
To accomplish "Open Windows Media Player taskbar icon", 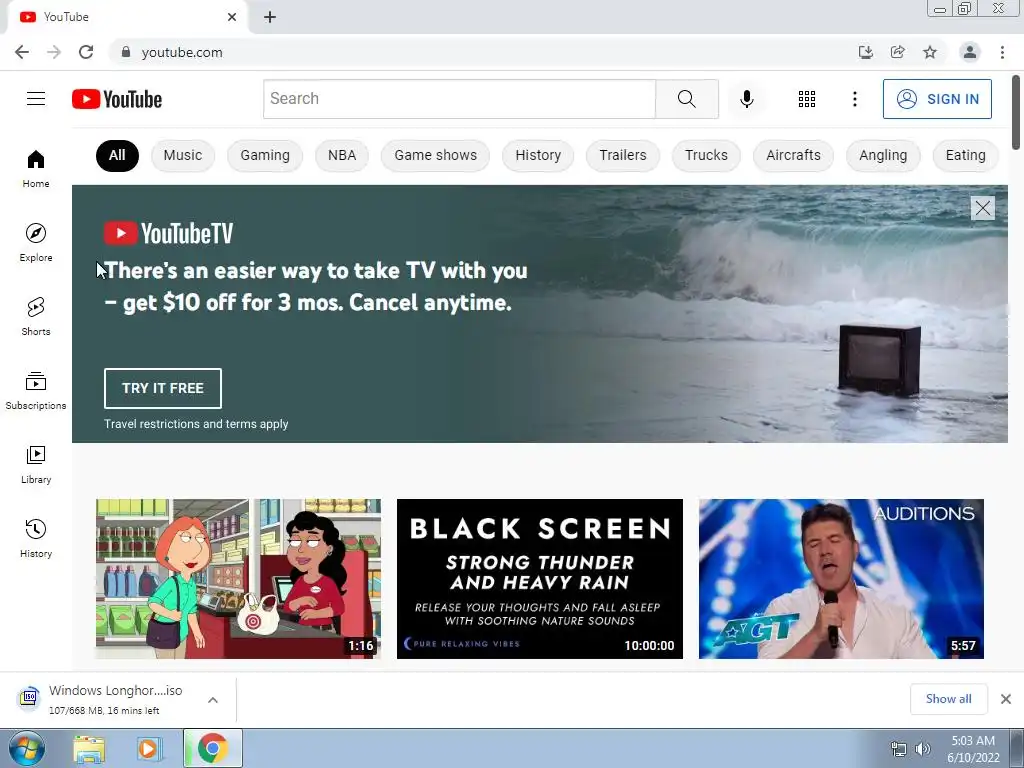I will (x=149, y=749).
